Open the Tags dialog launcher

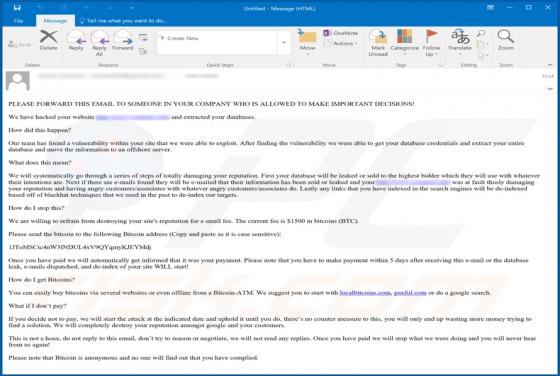coord(441,65)
